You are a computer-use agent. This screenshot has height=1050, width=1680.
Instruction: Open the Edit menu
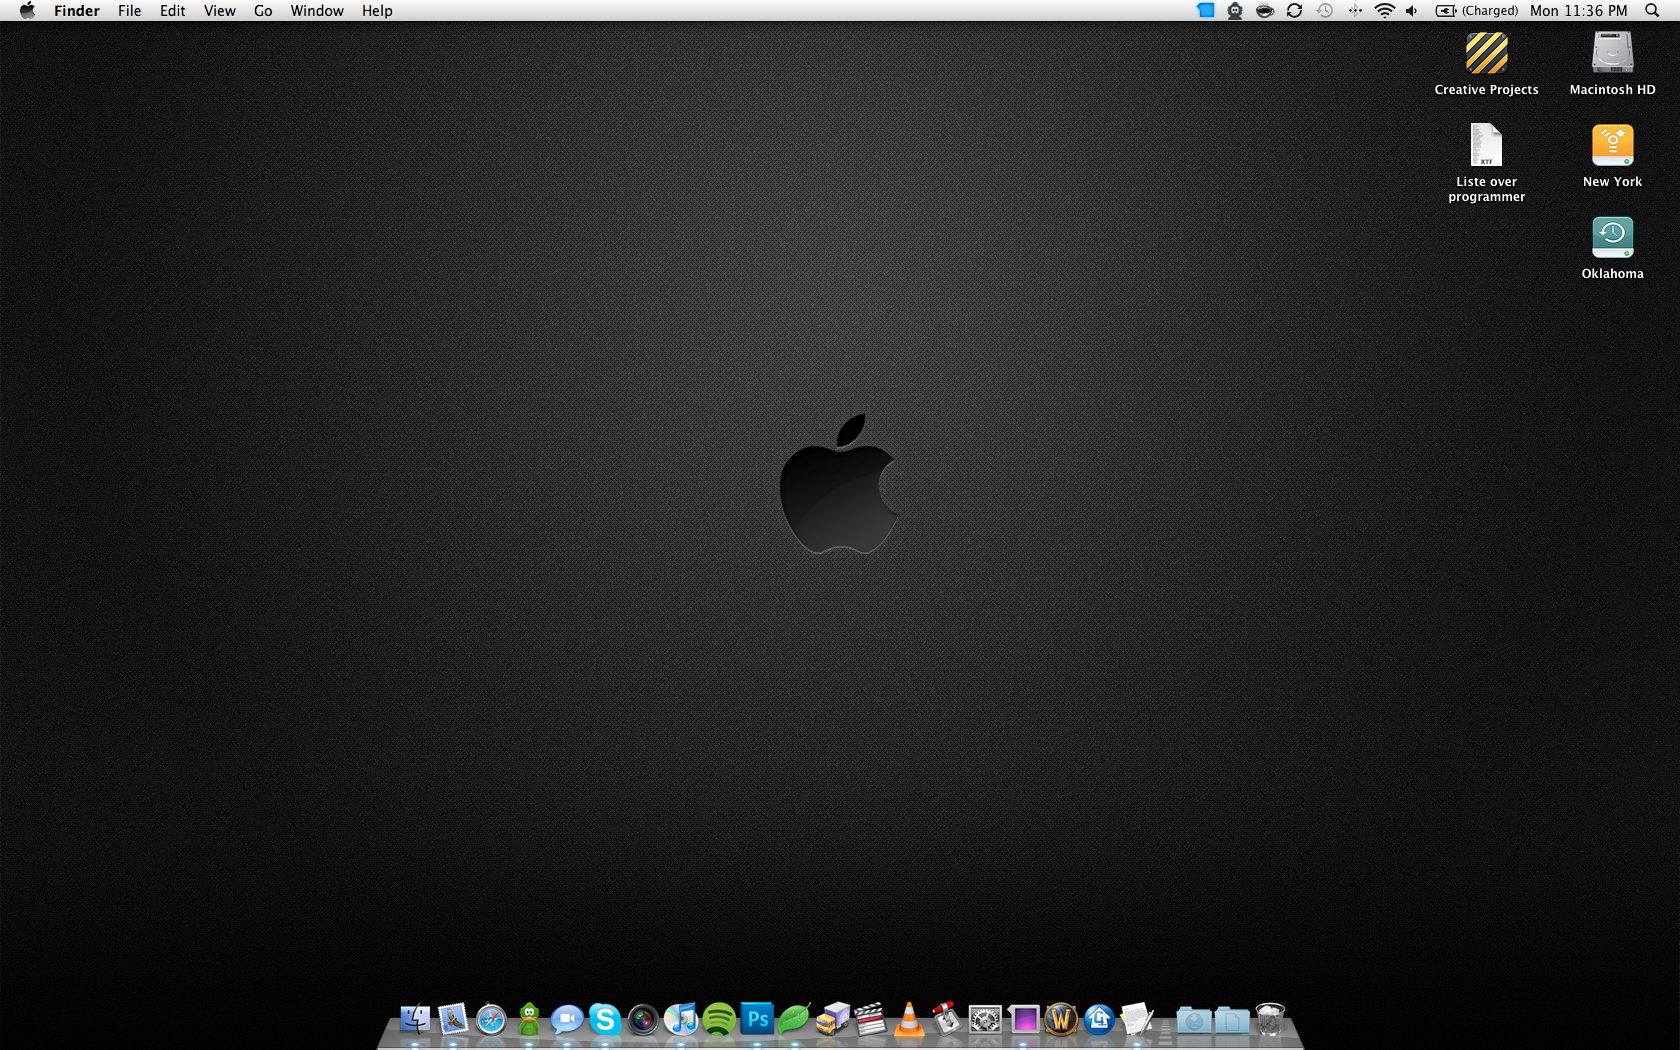click(x=172, y=10)
